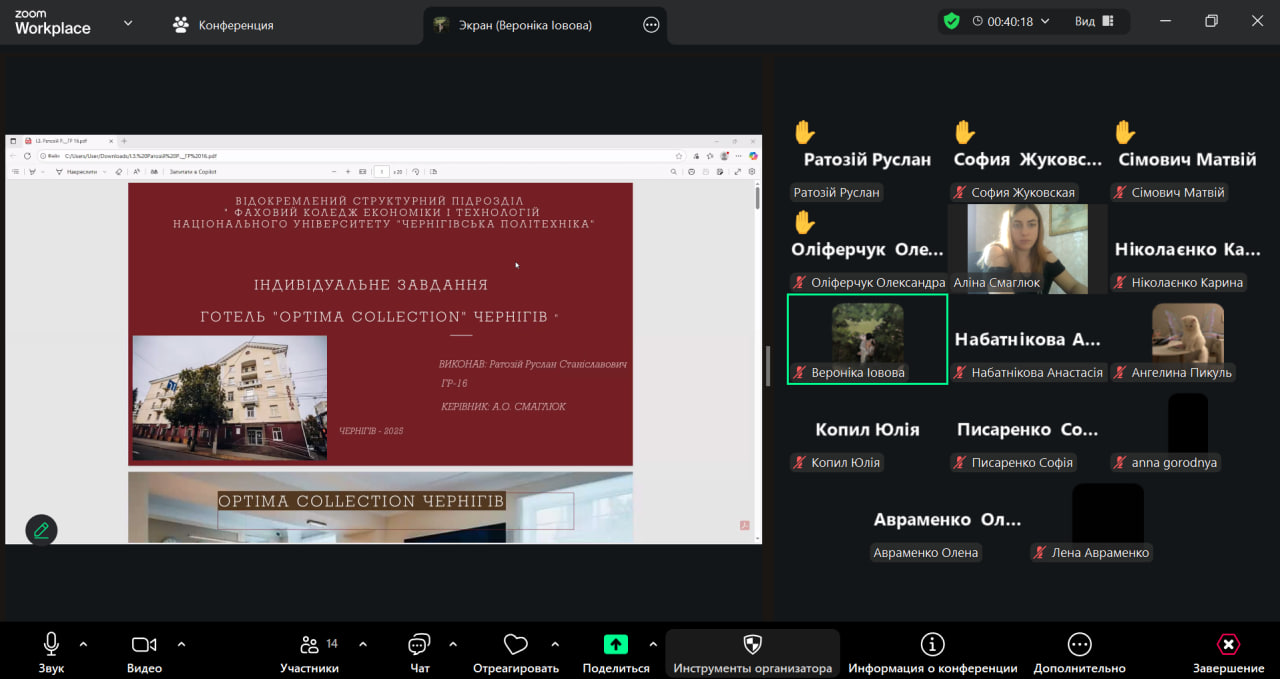Expand video settings arrow

click(x=181, y=644)
